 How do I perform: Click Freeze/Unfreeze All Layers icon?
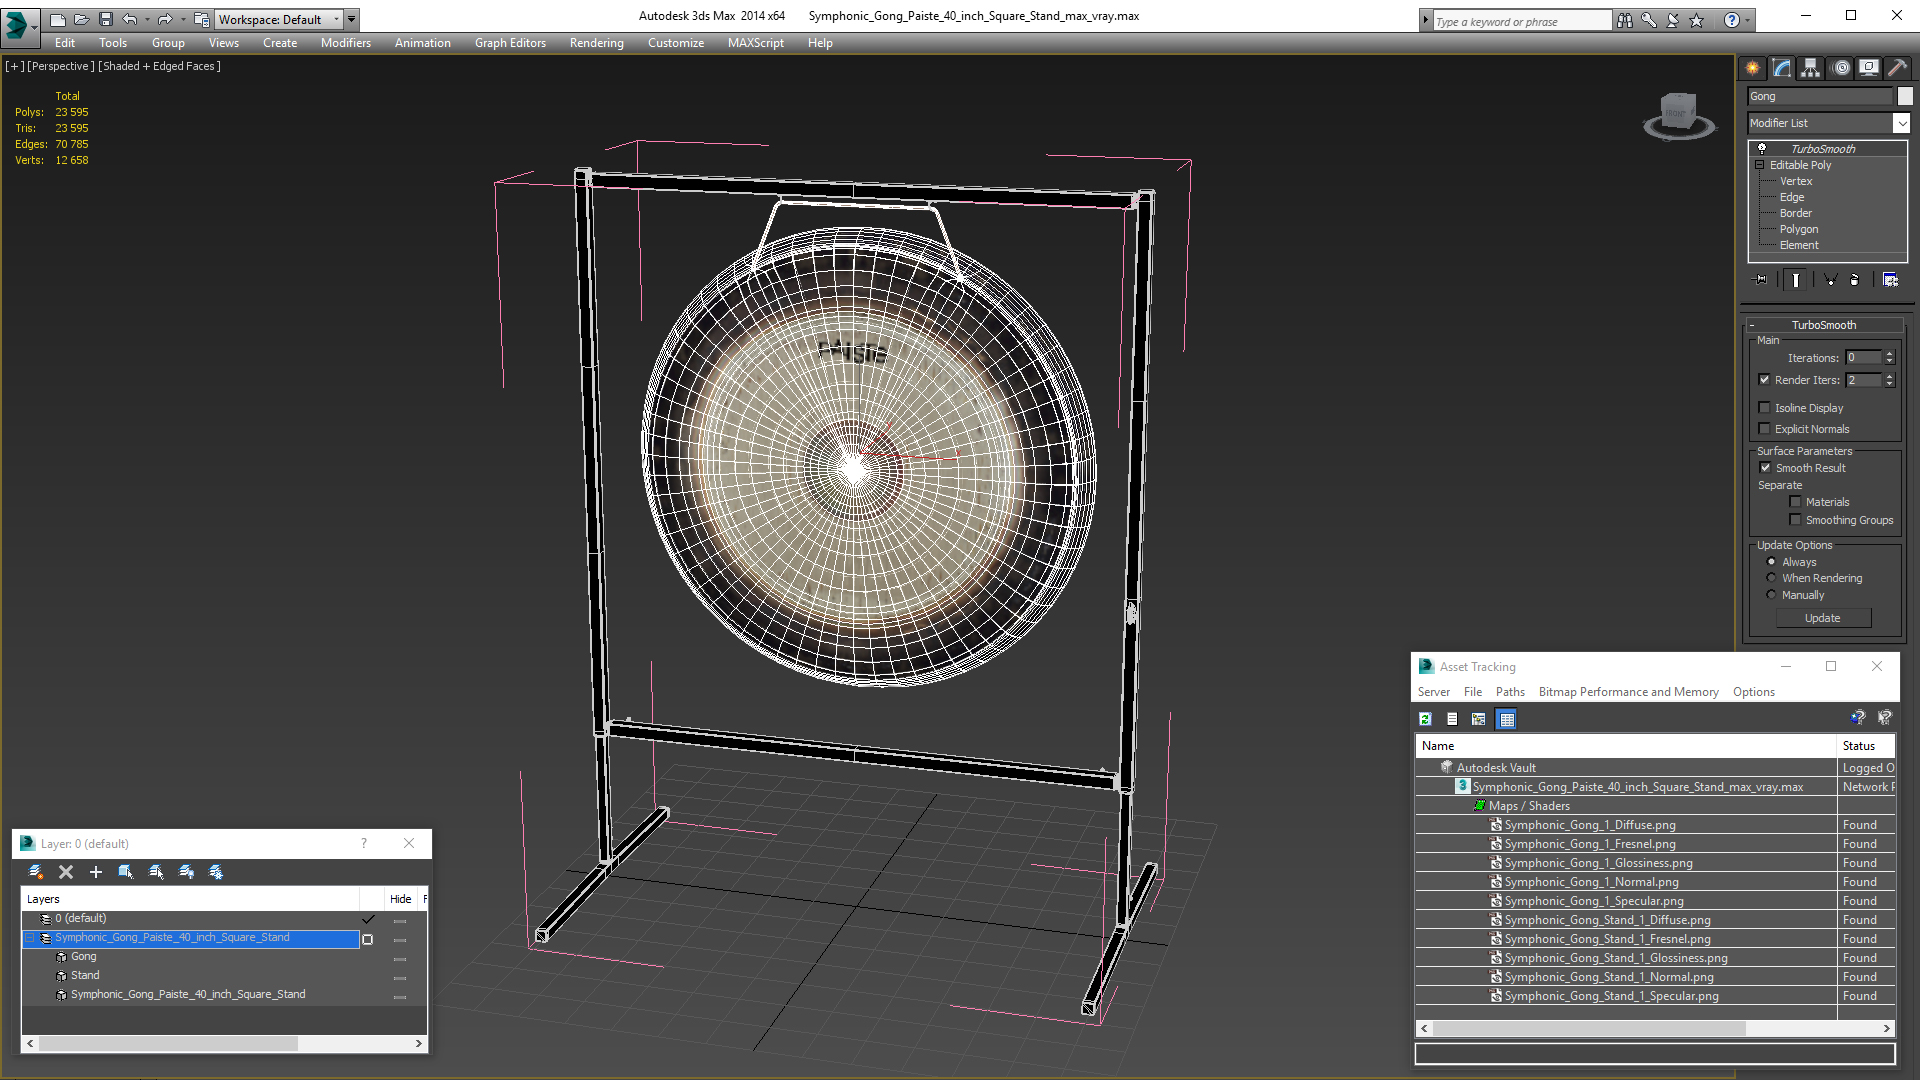[x=216, y=872]
